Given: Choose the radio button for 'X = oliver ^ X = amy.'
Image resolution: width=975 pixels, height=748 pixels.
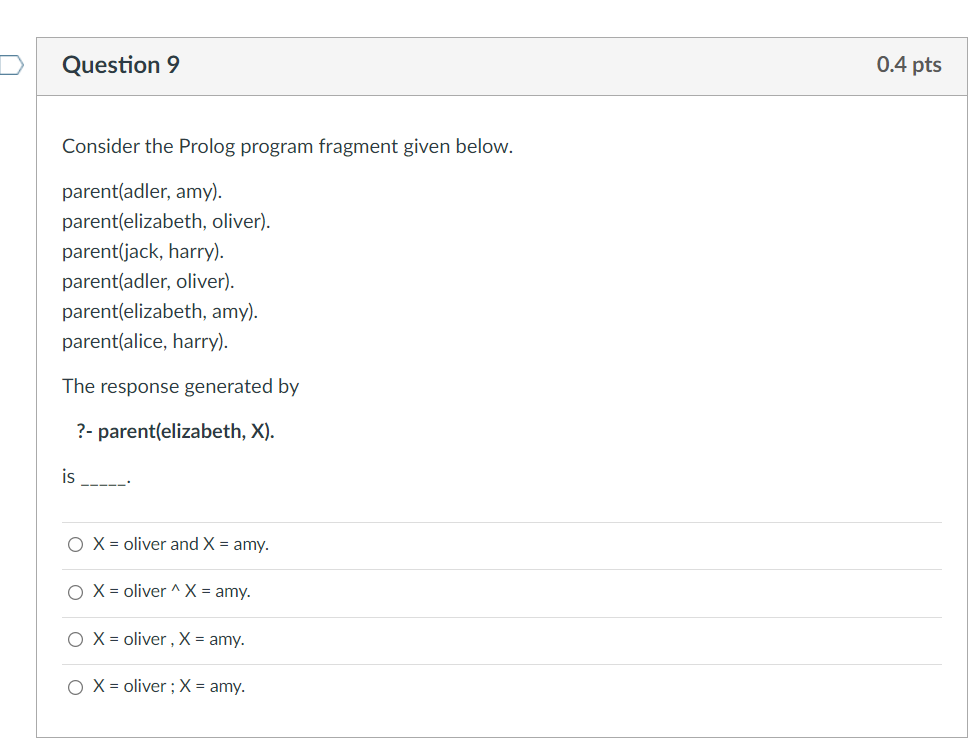Looking at the screenshot, I should 75,592.
